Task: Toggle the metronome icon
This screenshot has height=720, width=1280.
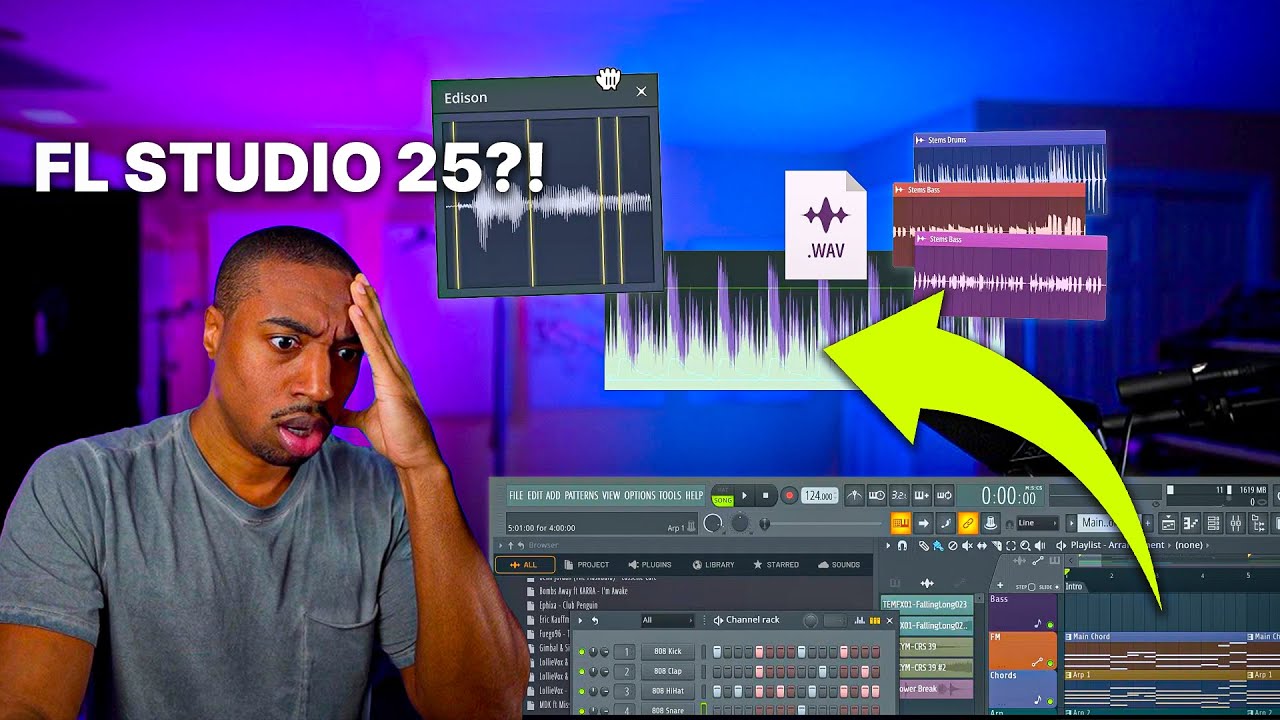Action: [x=854, y=495]
